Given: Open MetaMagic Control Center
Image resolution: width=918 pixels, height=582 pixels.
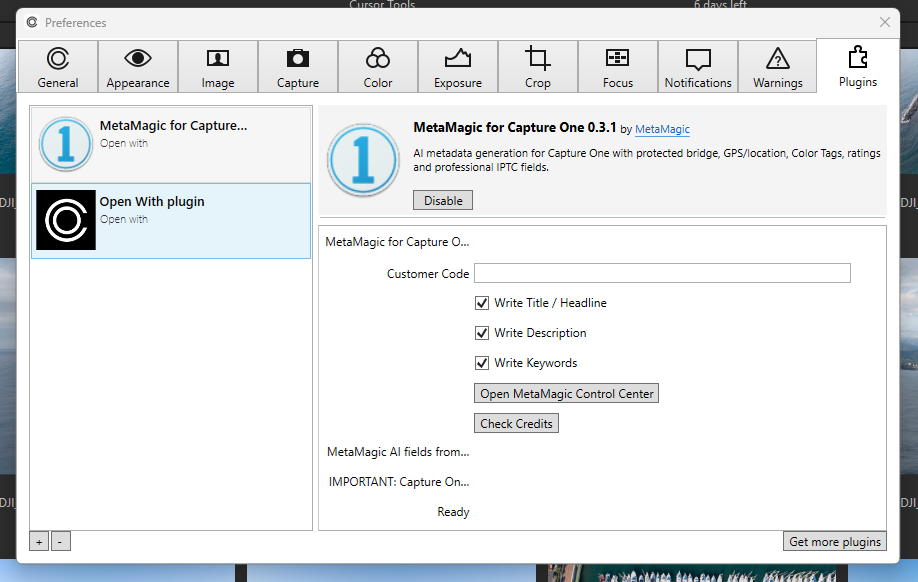Looking at the screenshot, I should coord(566,393).
